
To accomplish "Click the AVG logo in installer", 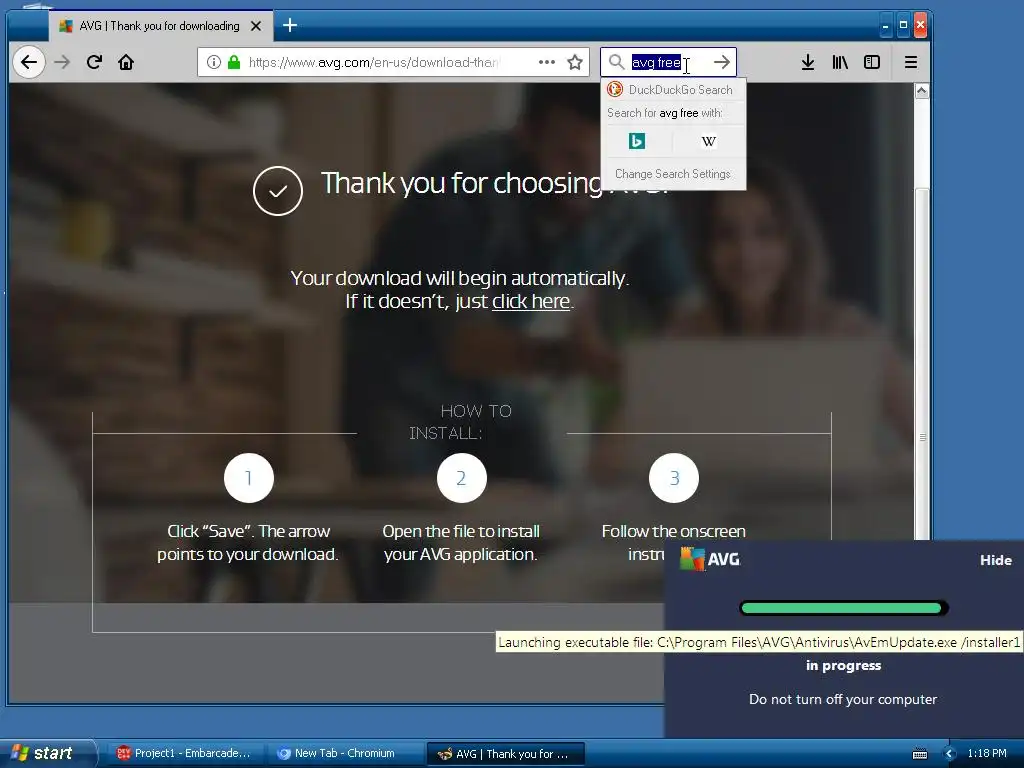I will click(x=710, y=559).
